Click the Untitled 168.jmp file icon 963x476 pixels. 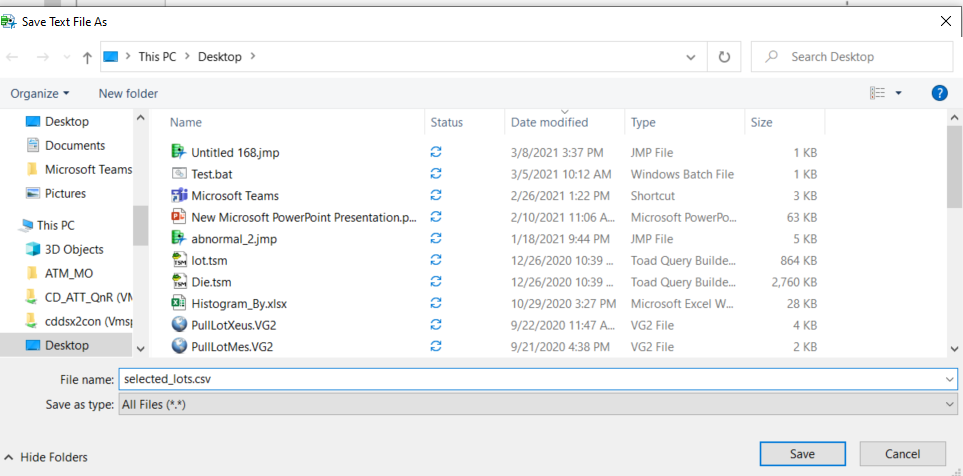pyautogui.click(x=179, y=152)
